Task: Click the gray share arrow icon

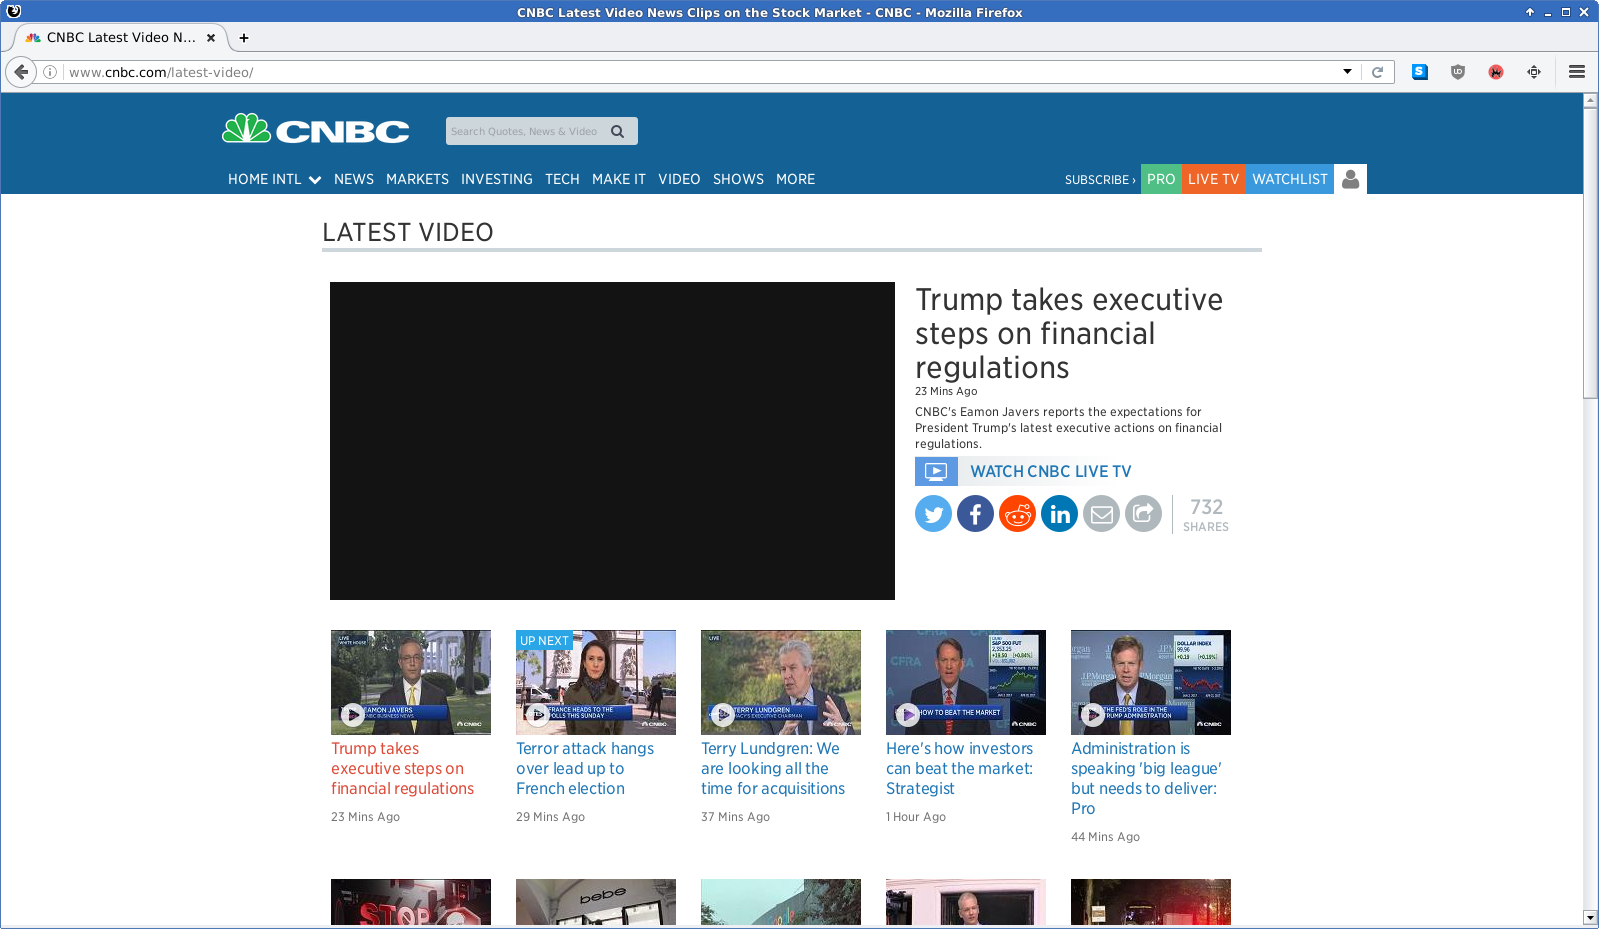Action: coord(1143,514)
